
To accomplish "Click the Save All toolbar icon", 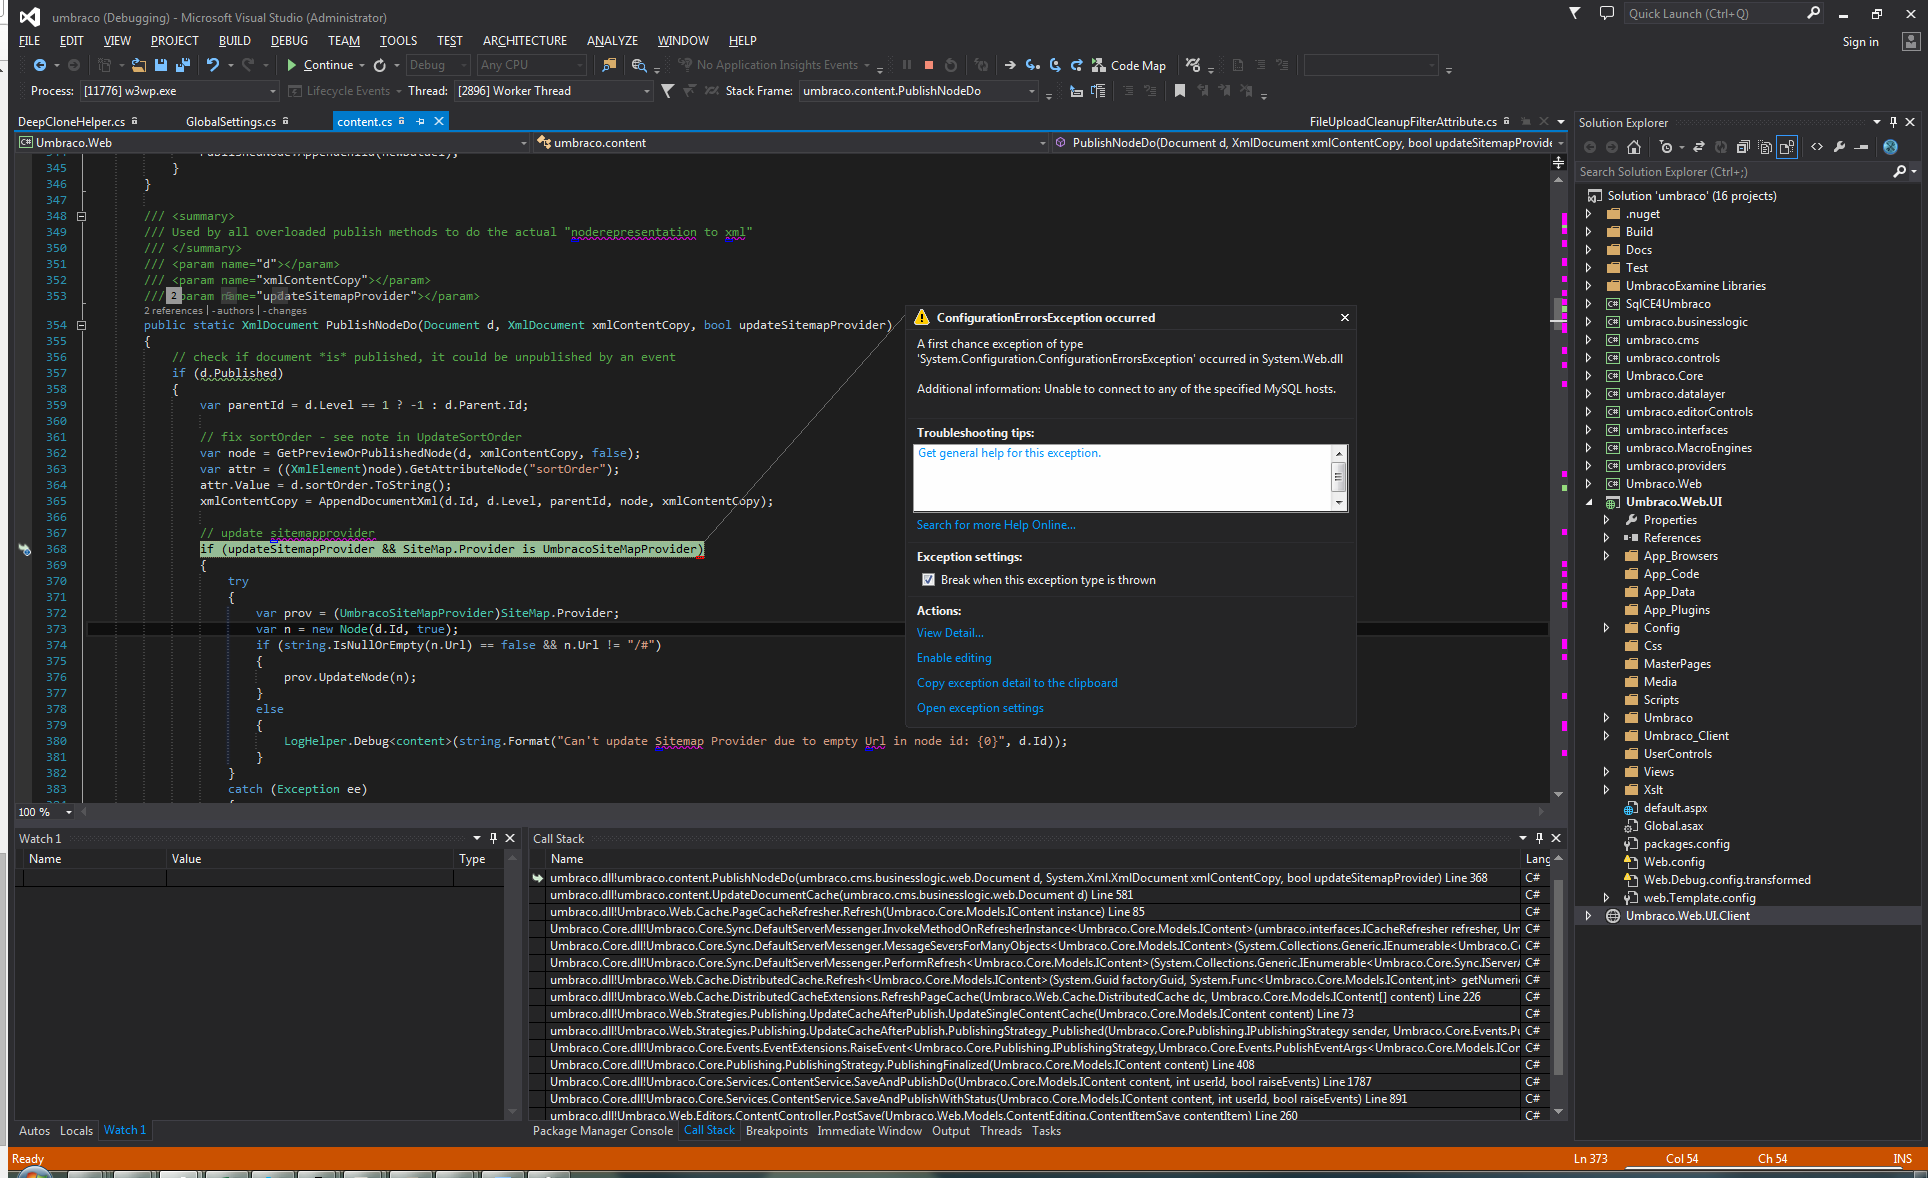I will pyautogui.click(x=182, y=65).
